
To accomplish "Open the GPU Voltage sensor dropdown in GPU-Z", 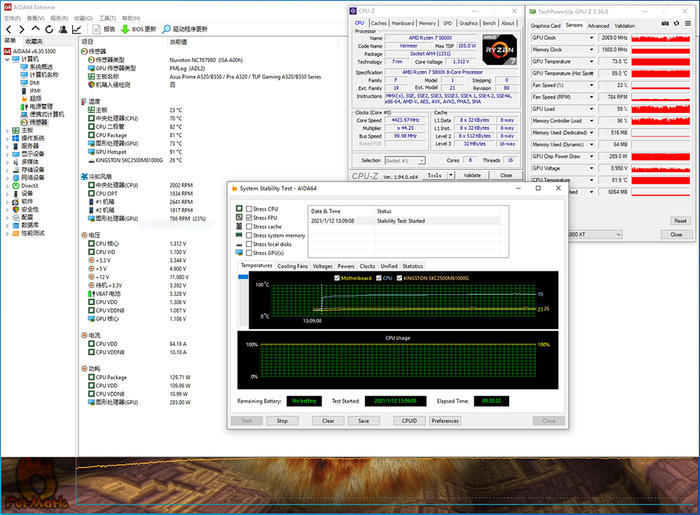I will [592, 169].
